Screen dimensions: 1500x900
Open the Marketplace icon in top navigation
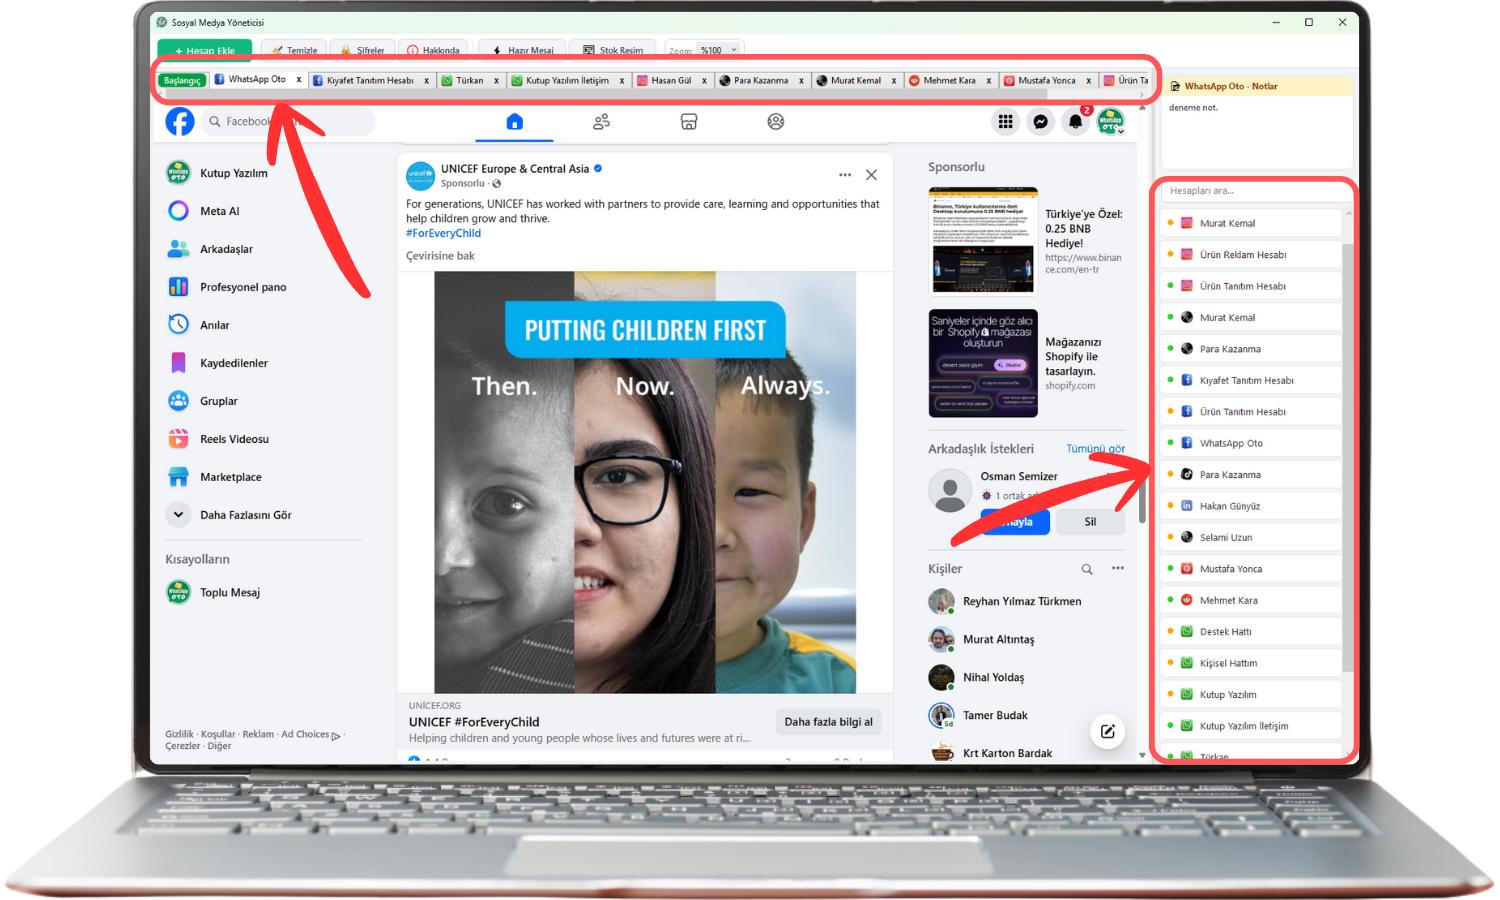click(688, 122)
